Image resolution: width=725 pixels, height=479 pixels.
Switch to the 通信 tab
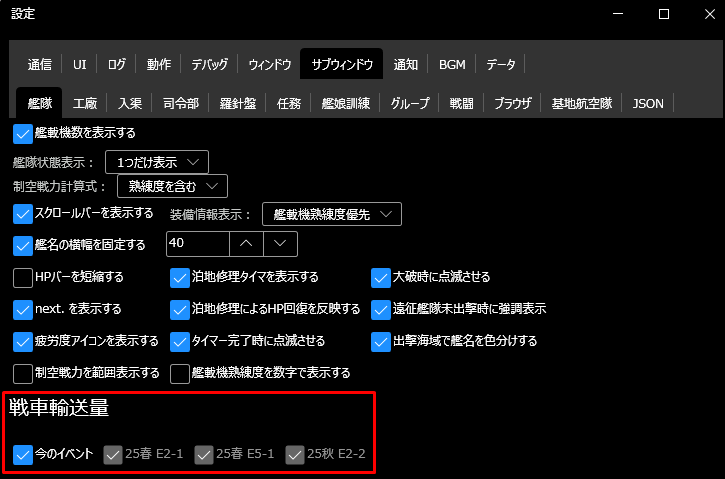(39, 64)
